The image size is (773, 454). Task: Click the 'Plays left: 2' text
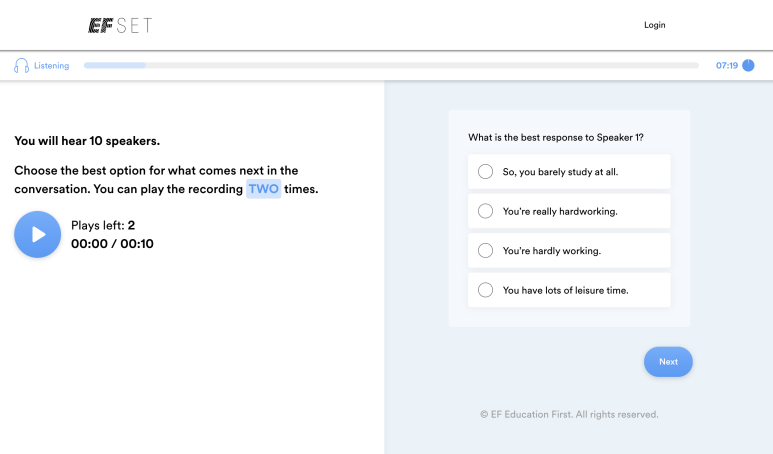coord(103,225)
